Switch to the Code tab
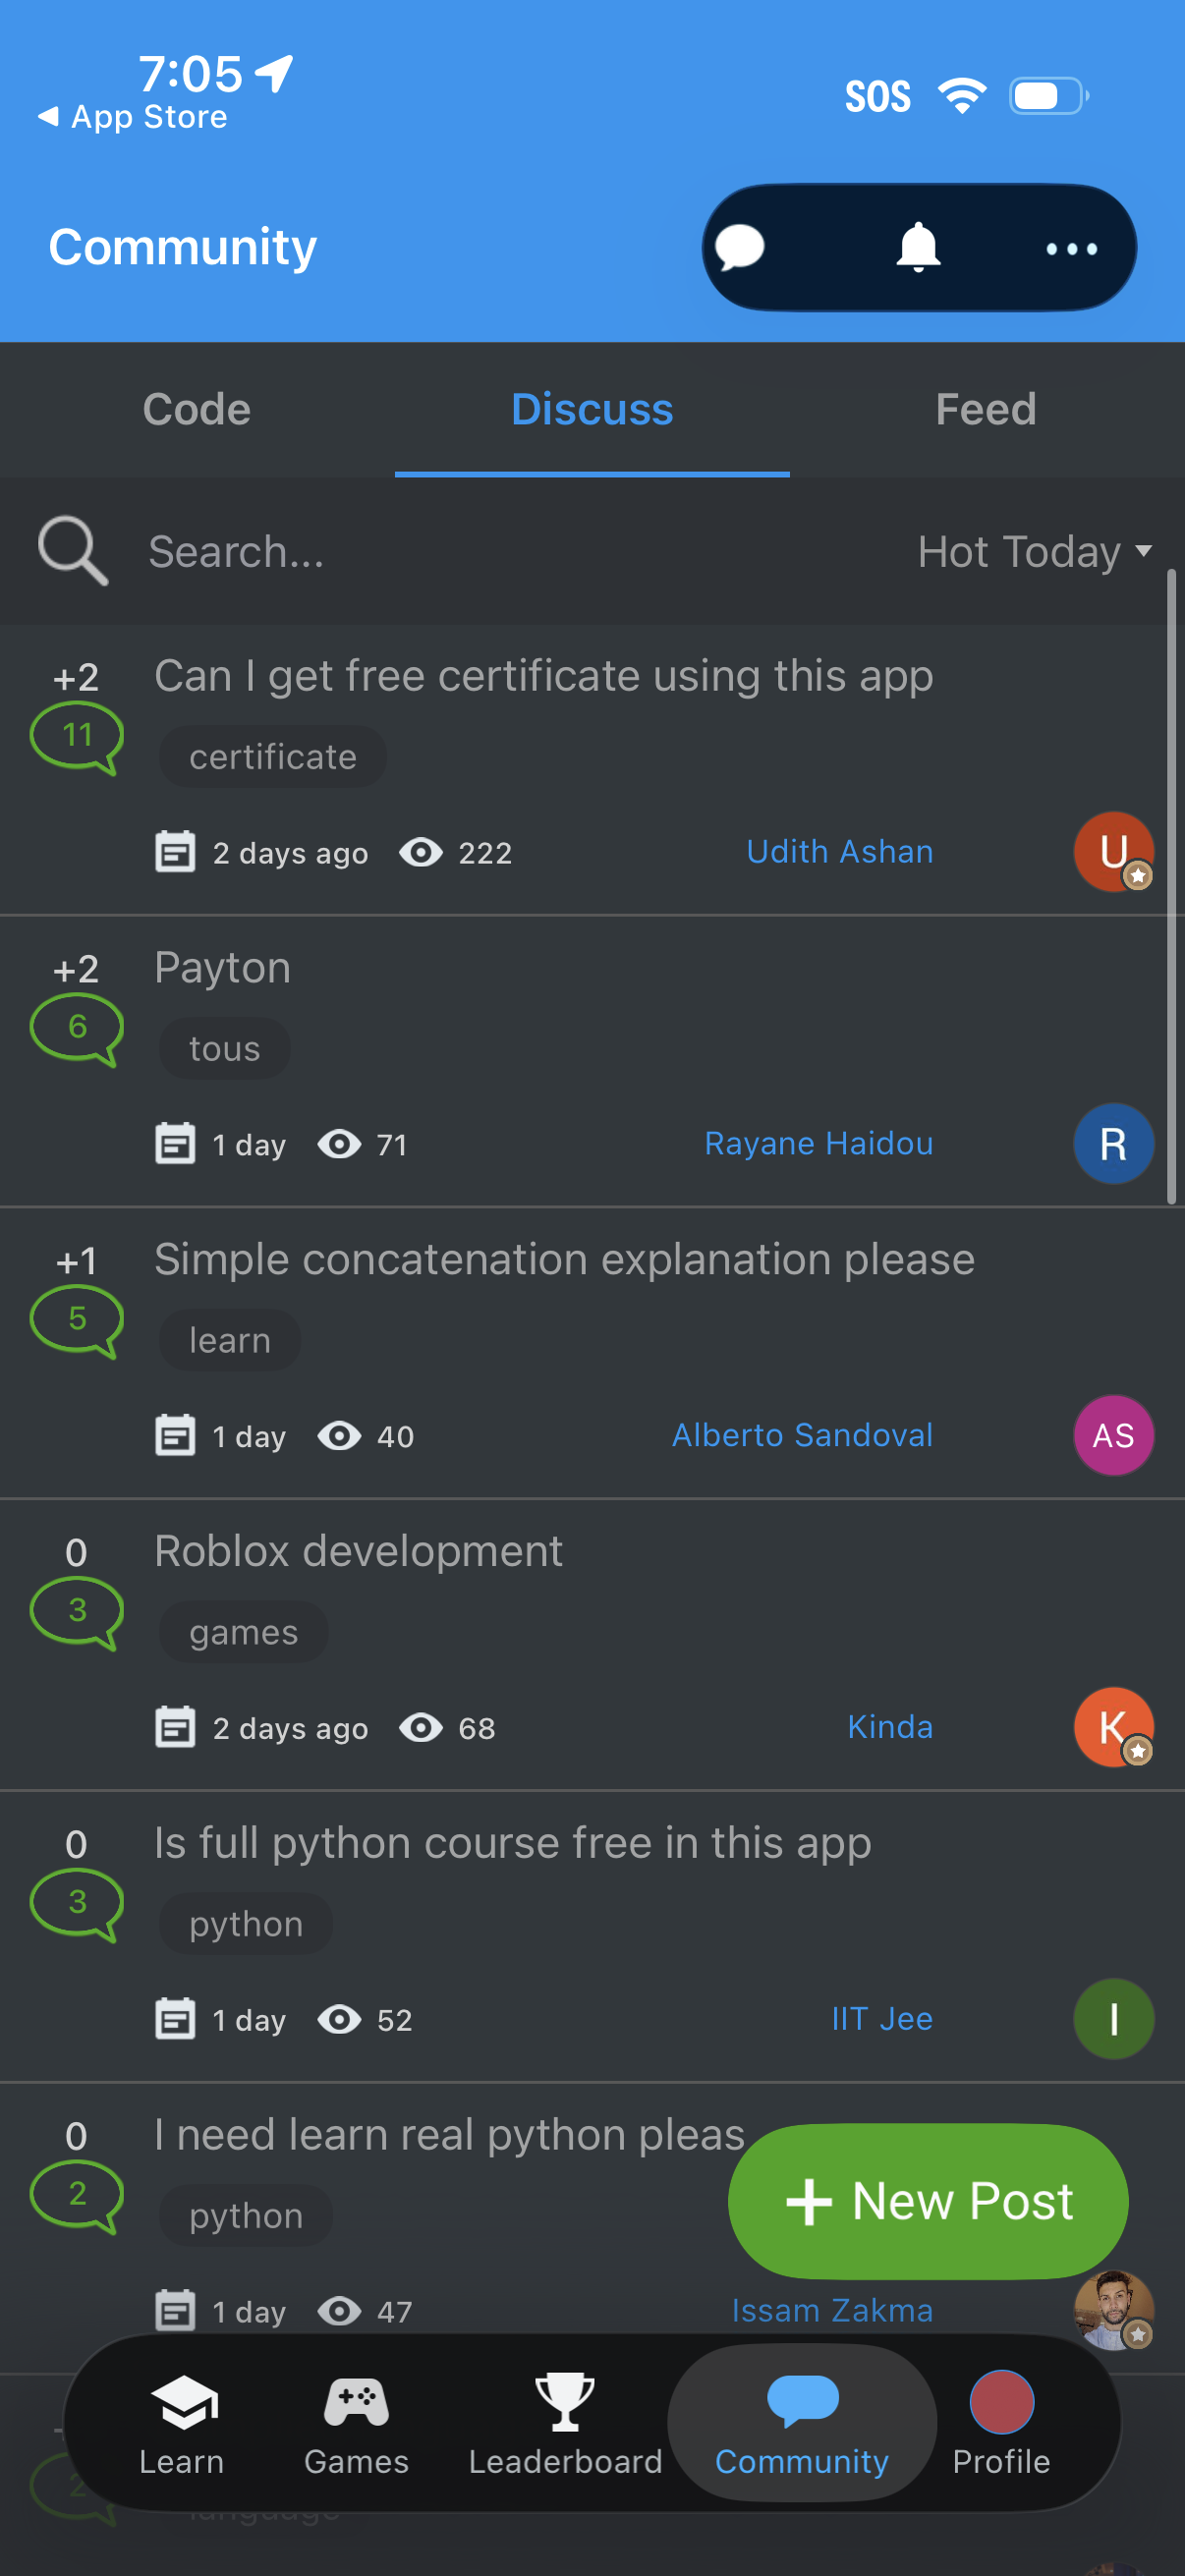The height and width of the screenshot is (2576, 1185). pos(196,409)
